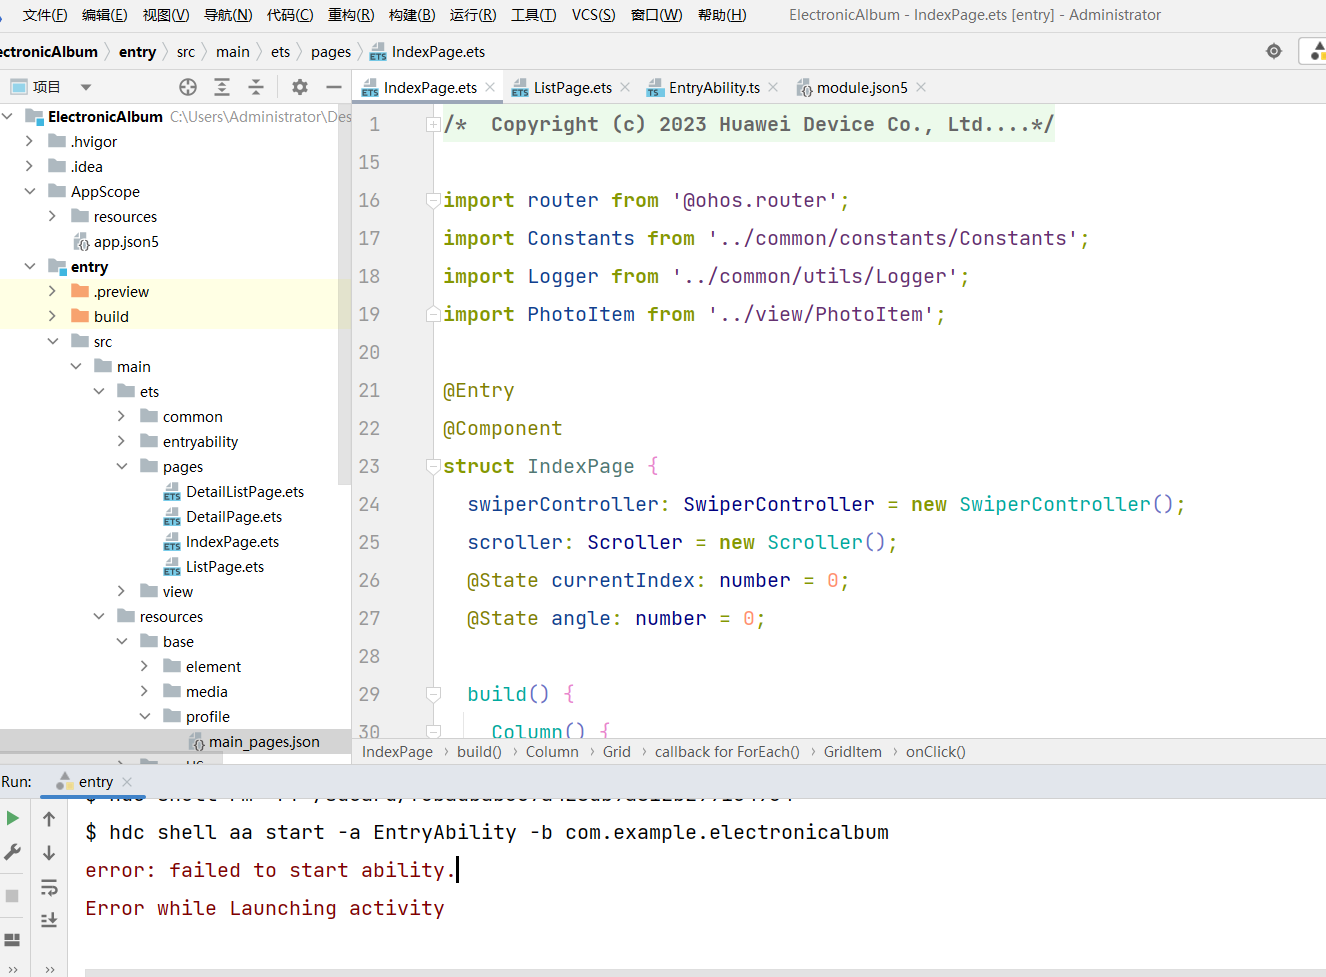Close the IndexPage.ets editor tab
Image resolution: width=1326 pixels, height=977 pixels.
pyautogui.click(x=490, y=87)
